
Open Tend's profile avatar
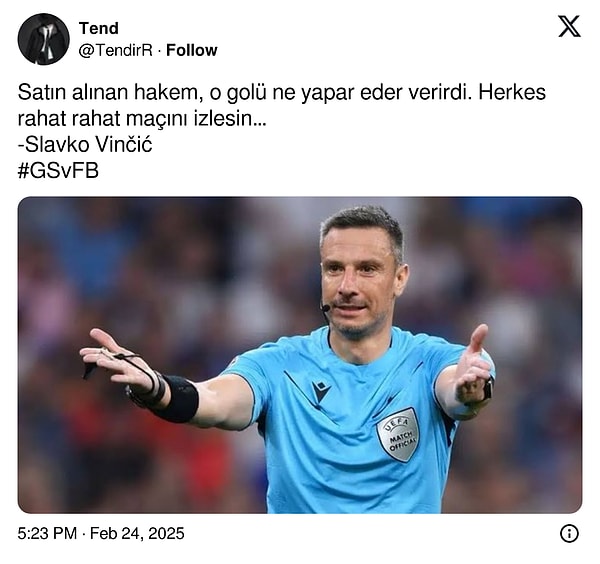44,39
